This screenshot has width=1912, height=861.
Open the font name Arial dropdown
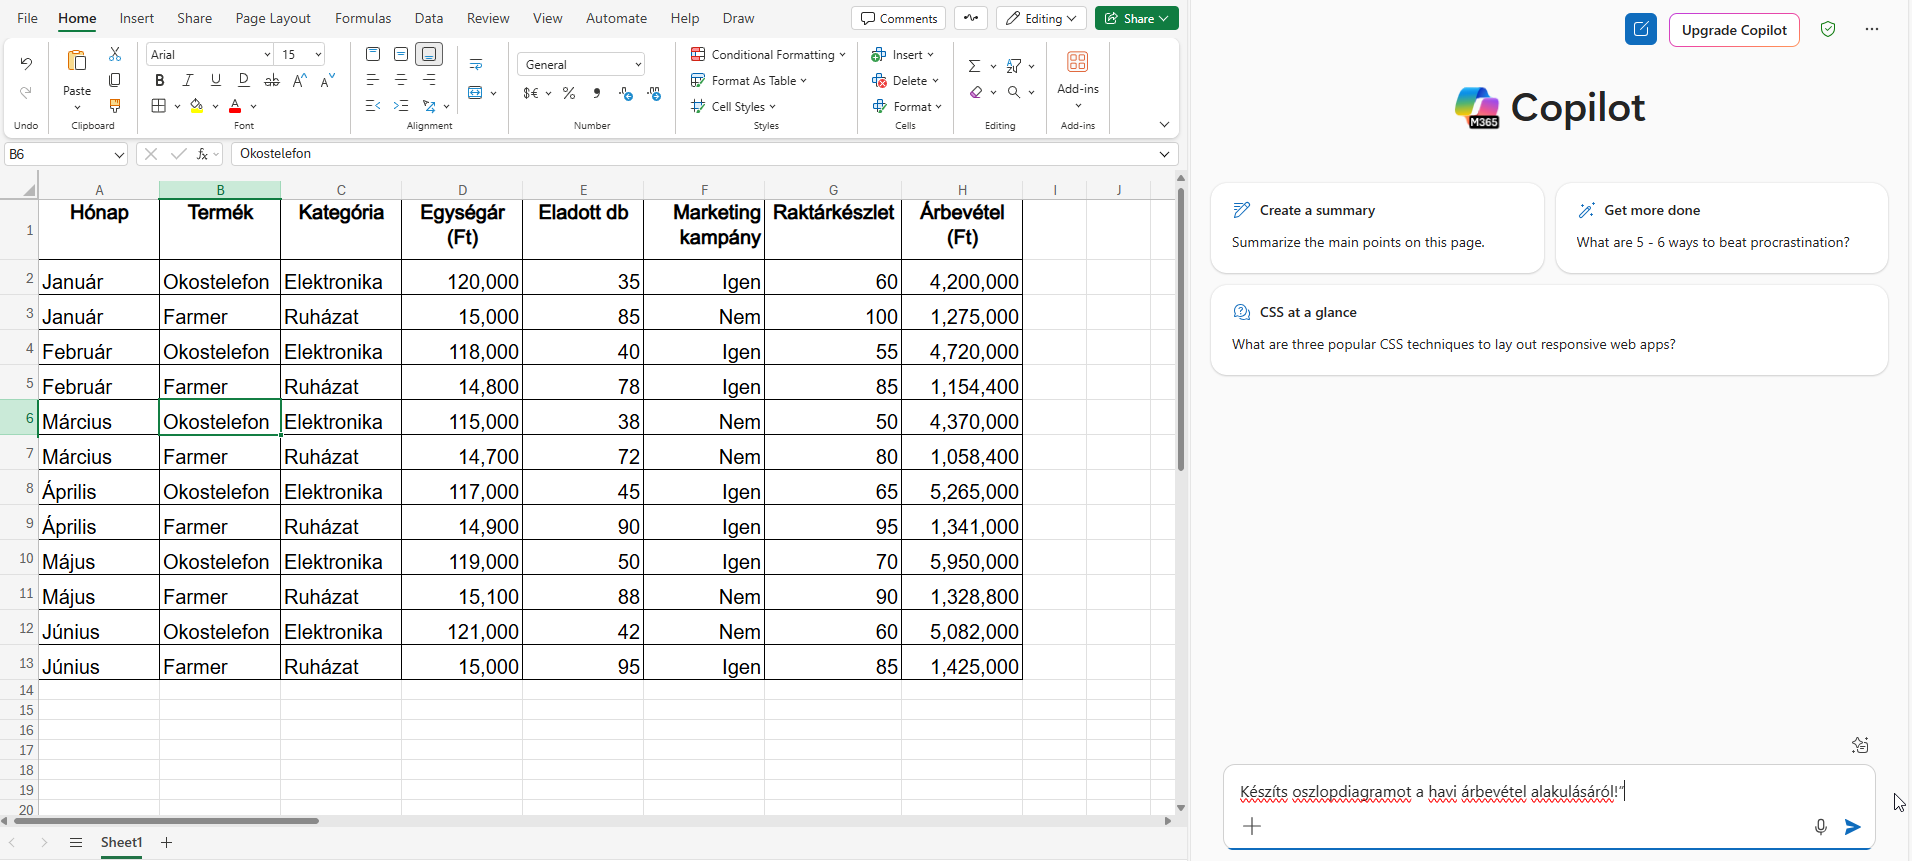pos(267,55)
